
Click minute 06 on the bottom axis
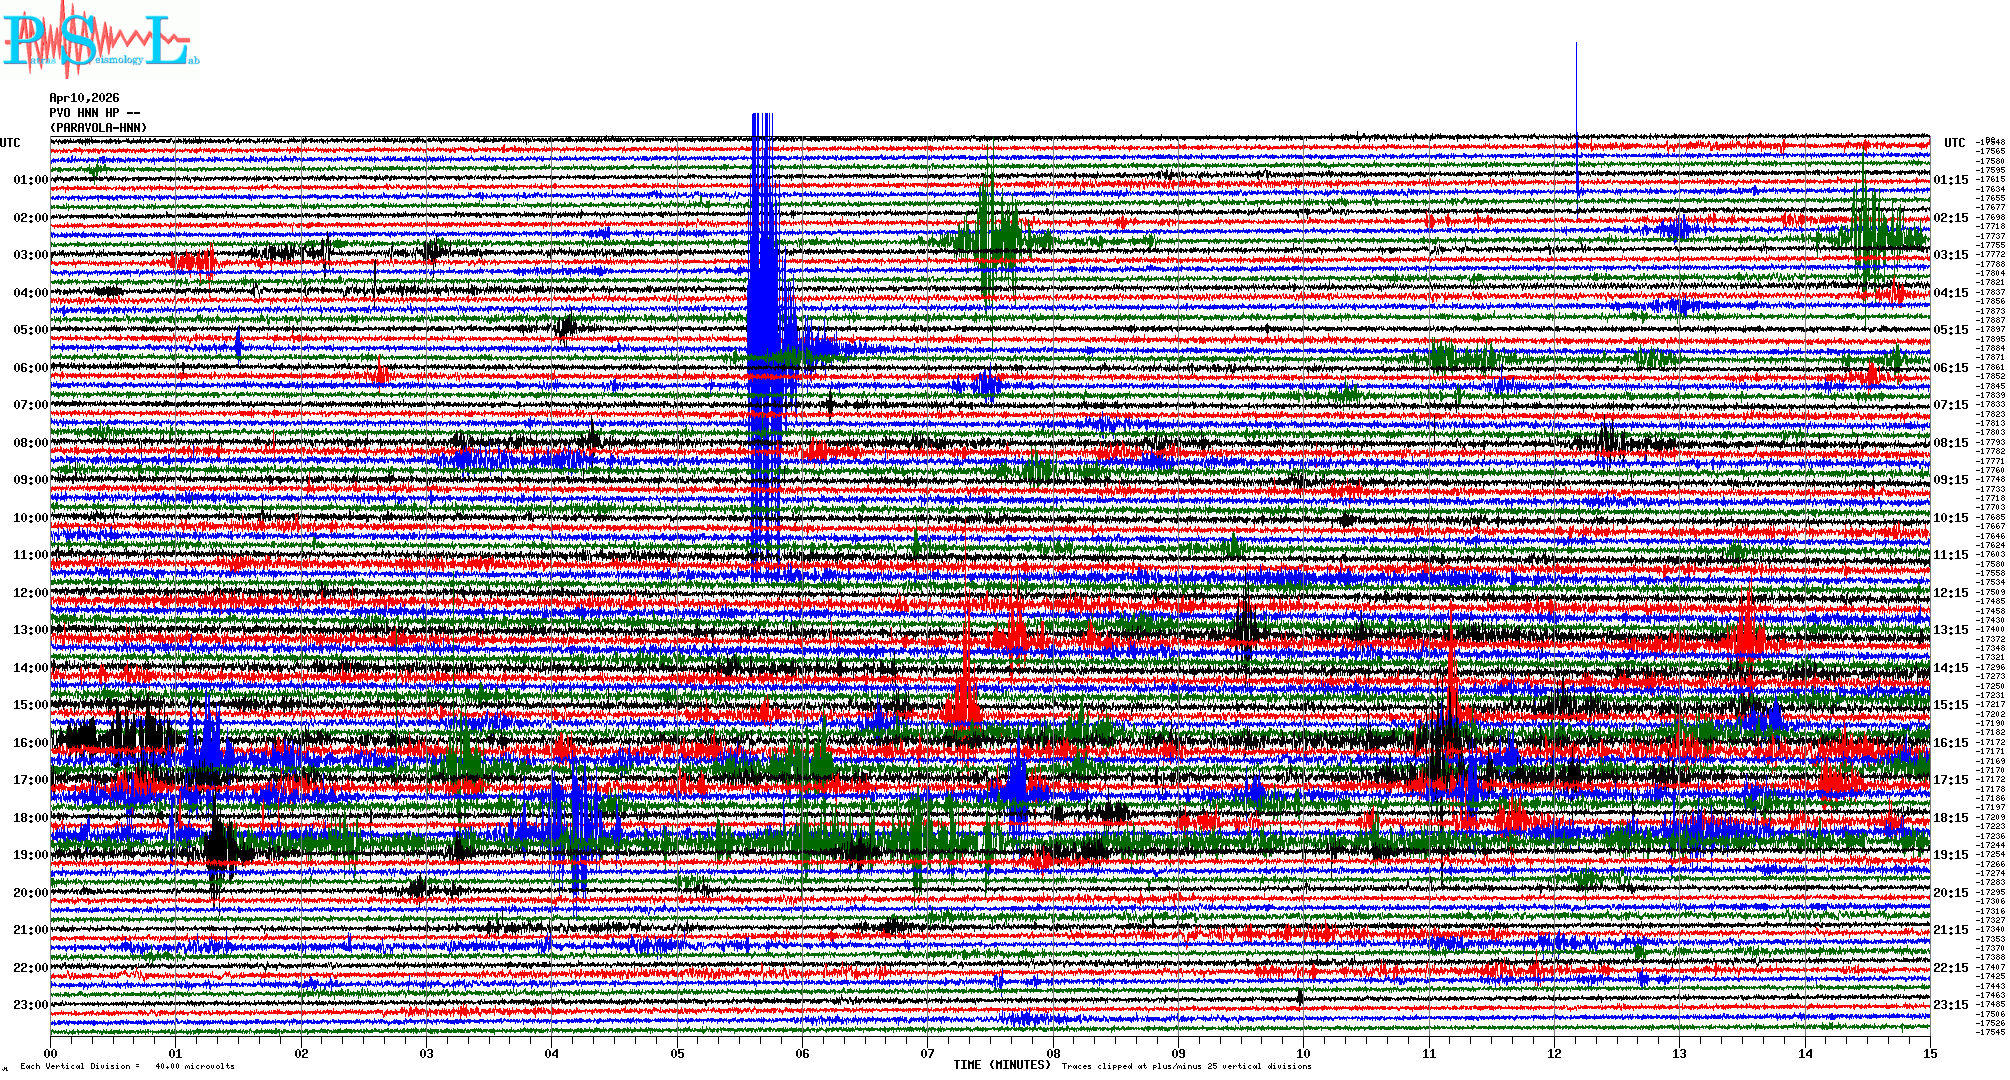coord(802,1054)
